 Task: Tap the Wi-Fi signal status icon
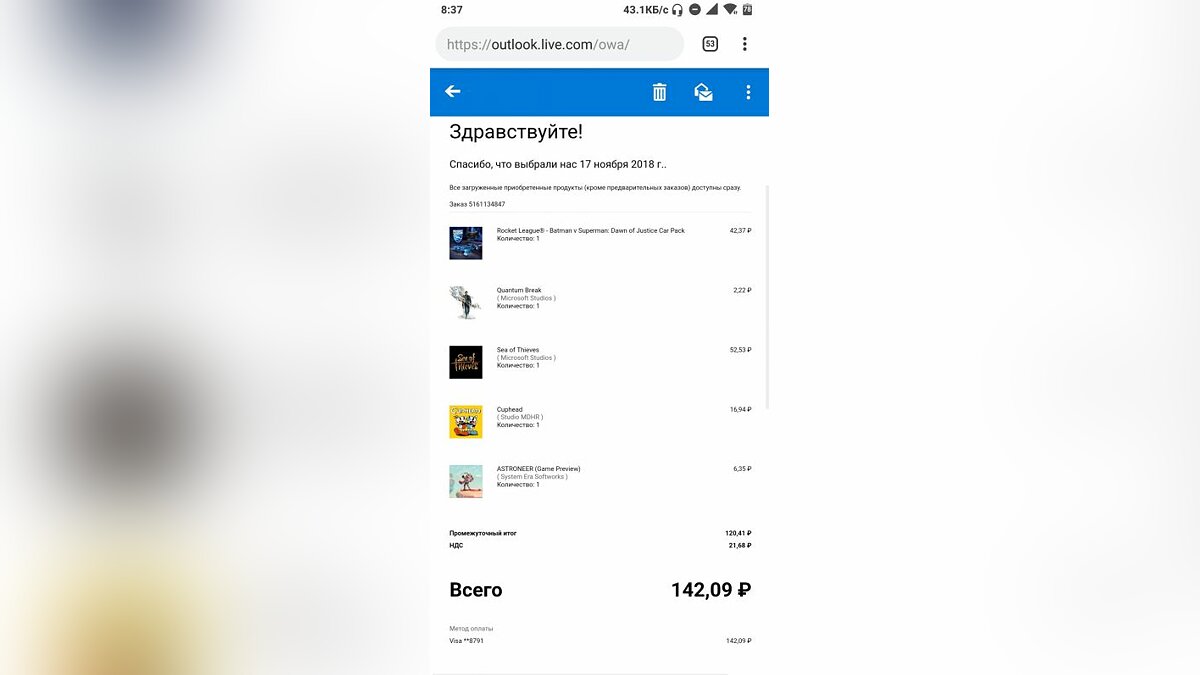point(730,9)
